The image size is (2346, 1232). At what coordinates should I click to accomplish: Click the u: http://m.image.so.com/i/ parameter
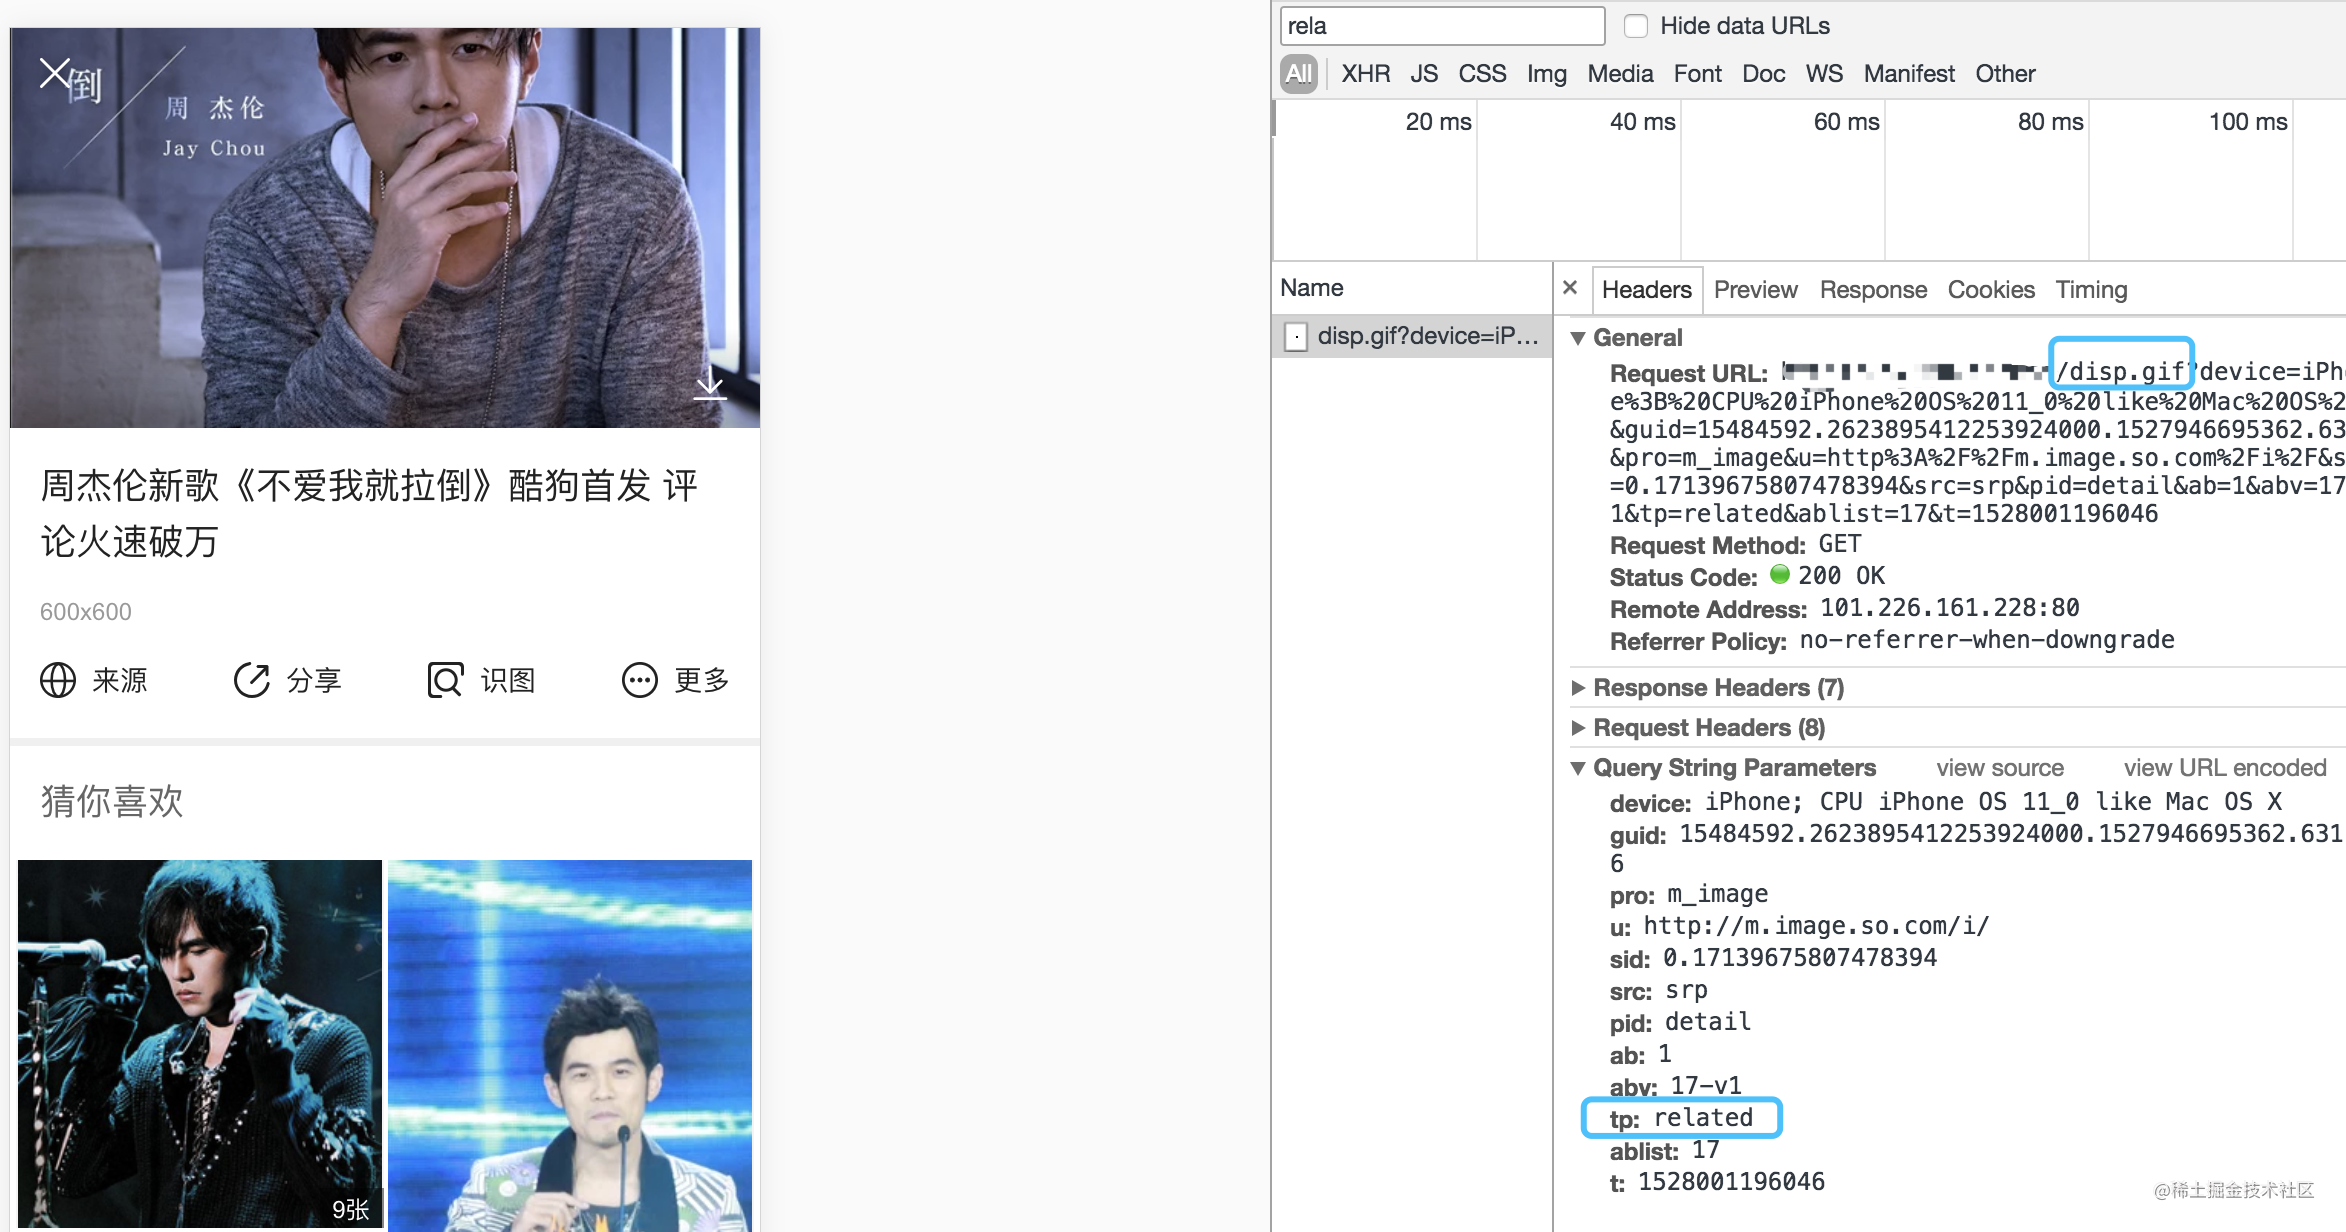click(1799, 926)
